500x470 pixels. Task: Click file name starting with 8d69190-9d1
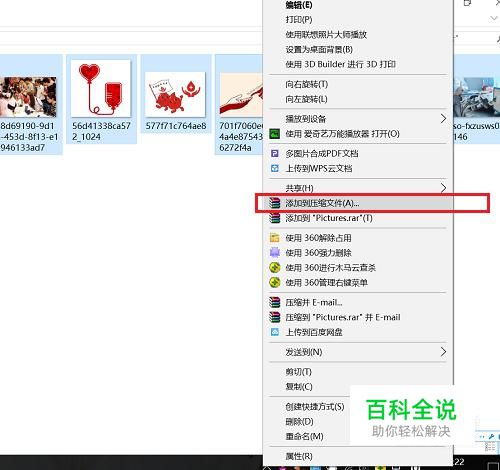point(29,137)
